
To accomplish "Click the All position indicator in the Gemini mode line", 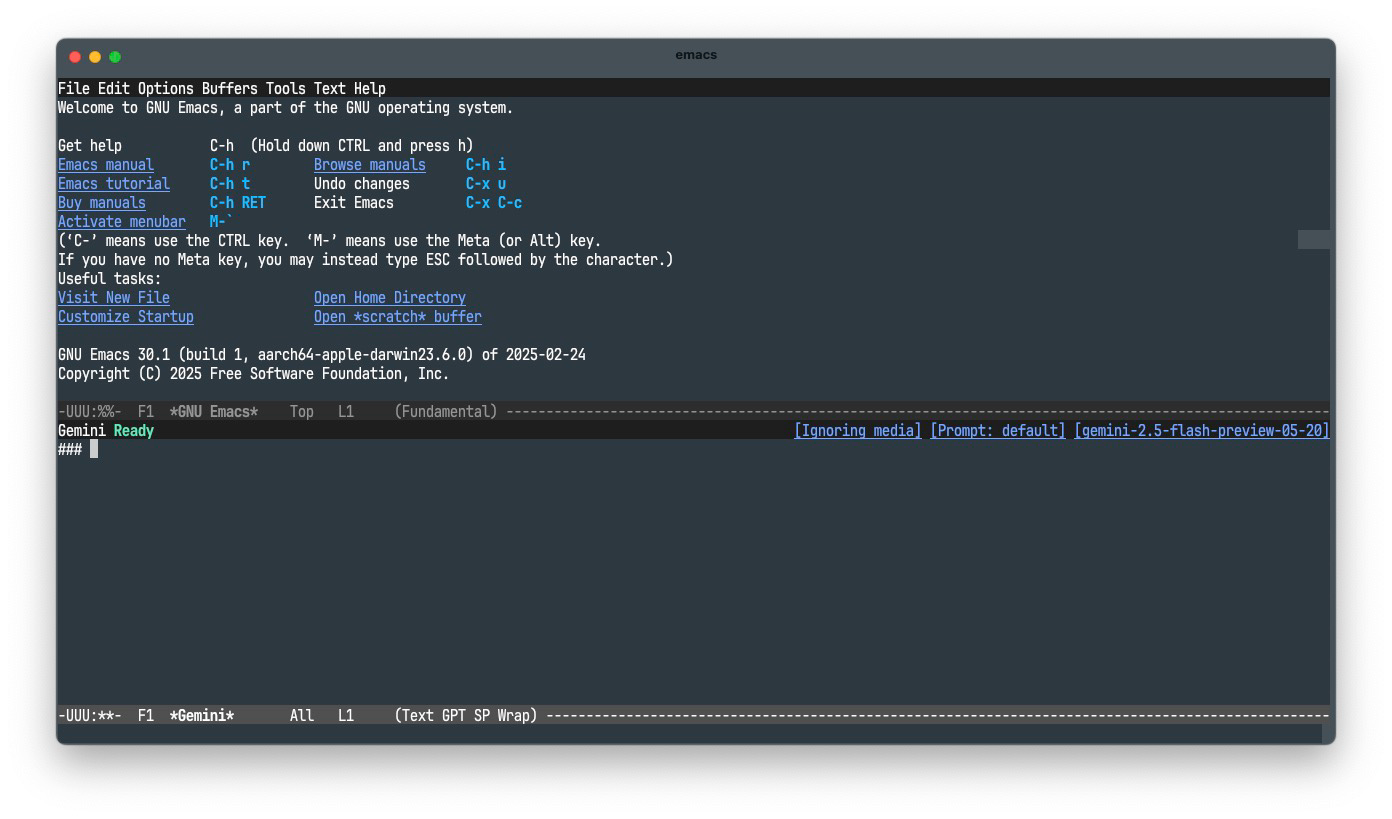I will (302, 716).
